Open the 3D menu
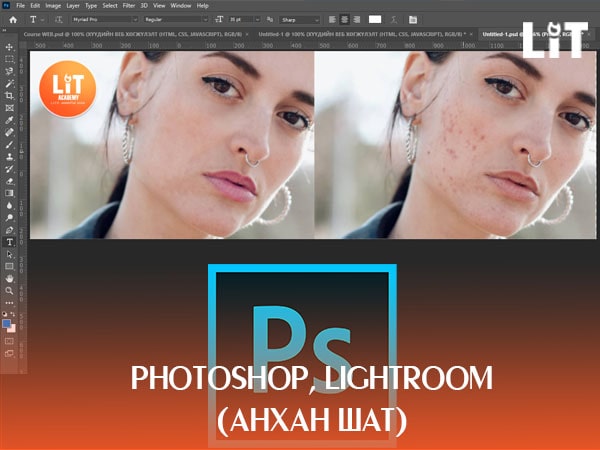The image size is (600, 450). coord(144,6)
